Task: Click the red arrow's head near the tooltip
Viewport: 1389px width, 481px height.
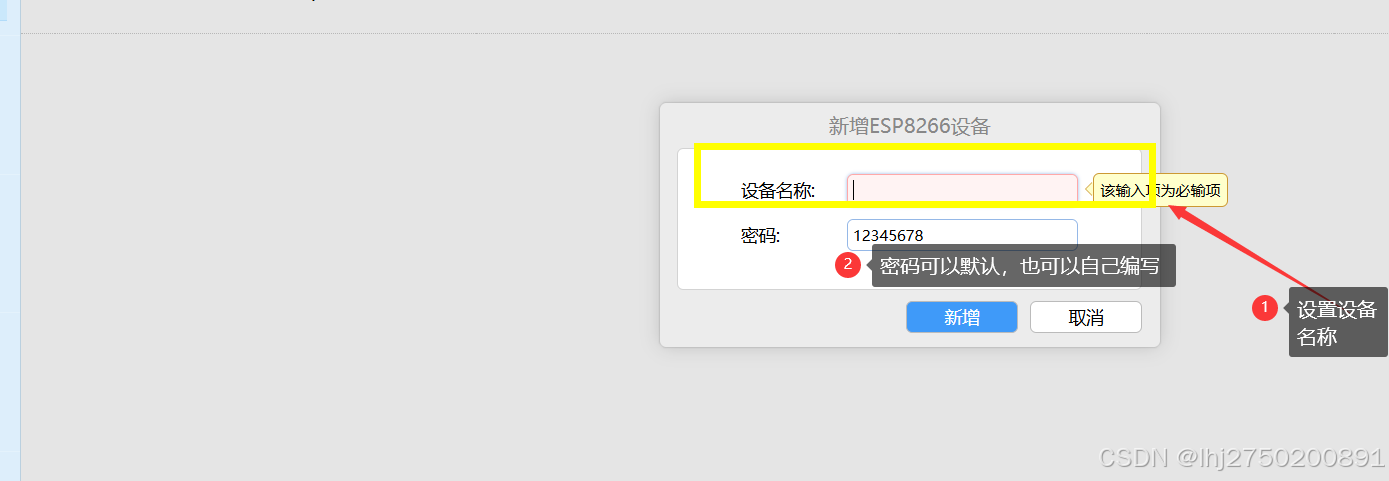Action: 1179,211
